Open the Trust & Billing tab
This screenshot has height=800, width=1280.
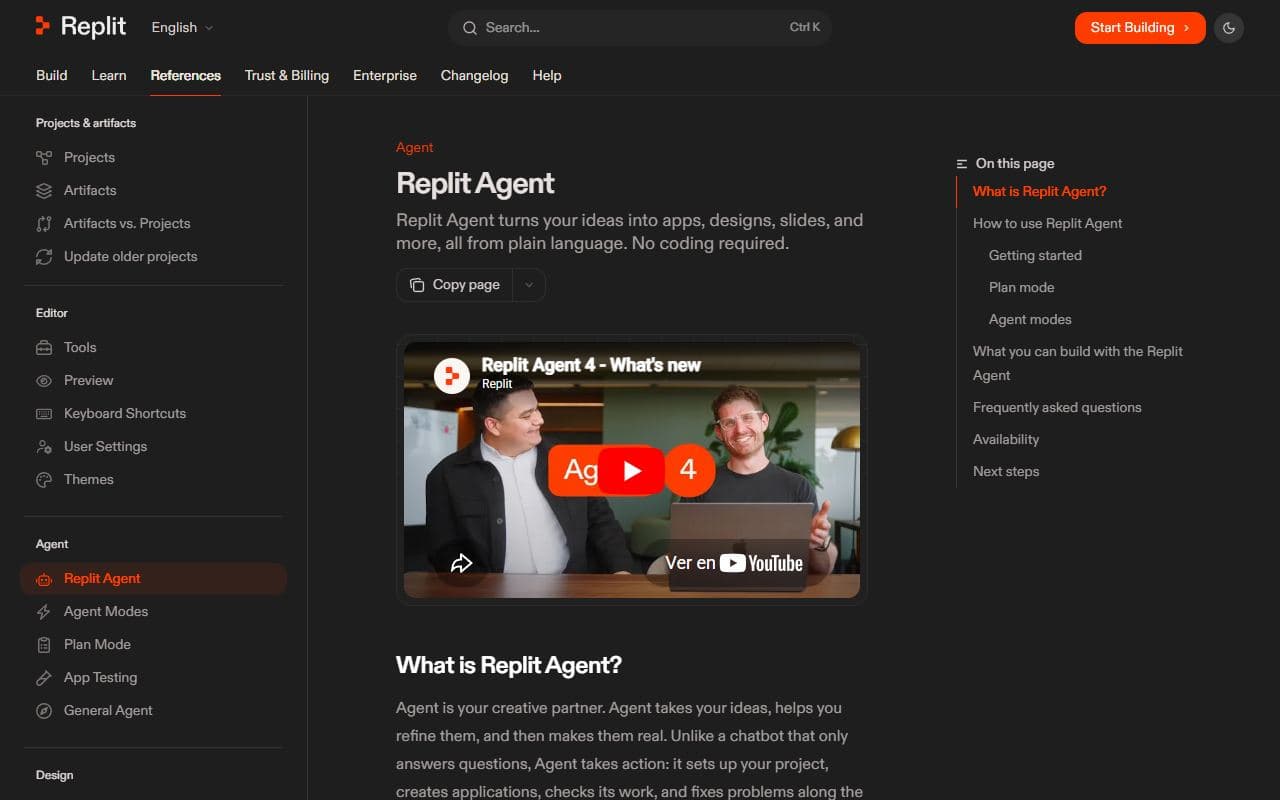tap(287, 75)
